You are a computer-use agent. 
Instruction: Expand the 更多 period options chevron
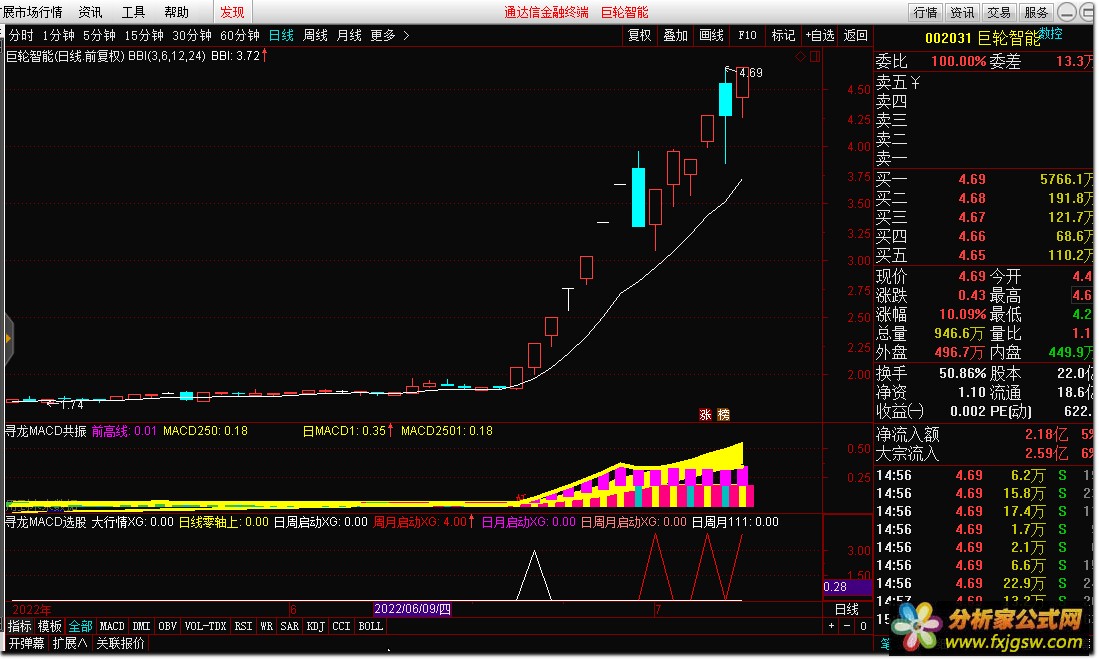click(407, 35)
